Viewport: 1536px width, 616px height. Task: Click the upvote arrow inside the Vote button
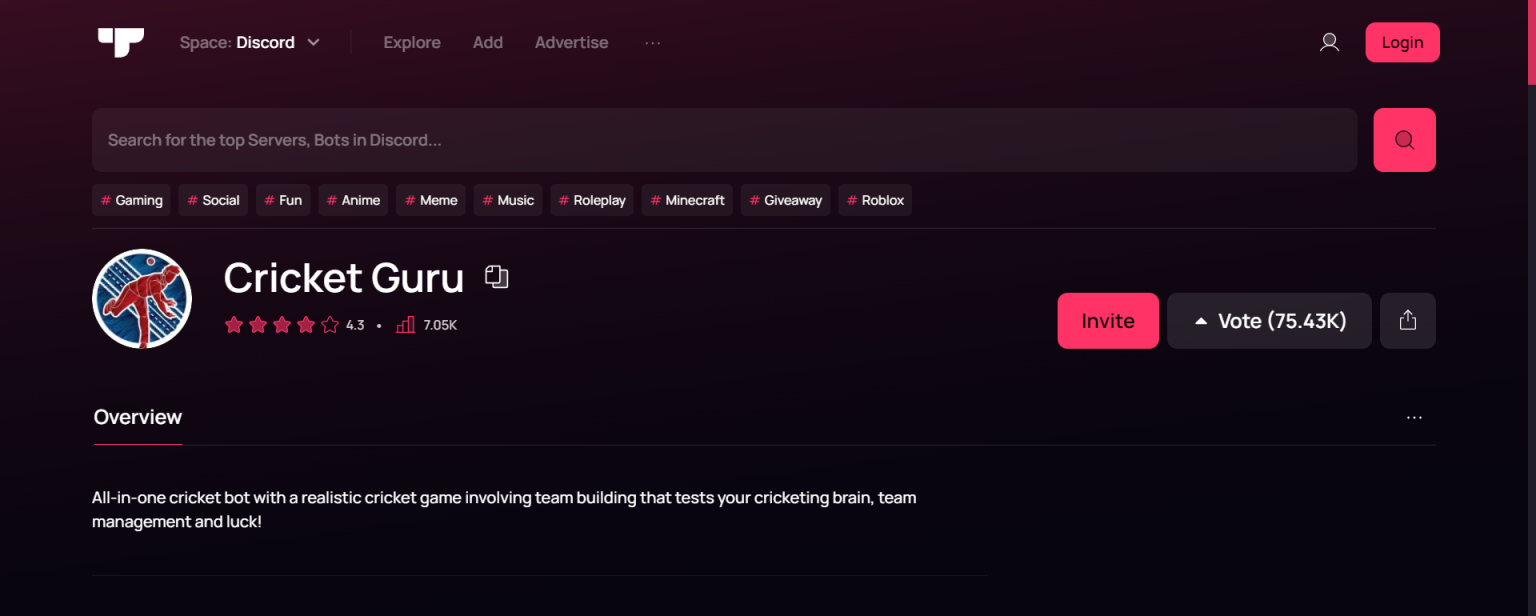(1202, 320)
